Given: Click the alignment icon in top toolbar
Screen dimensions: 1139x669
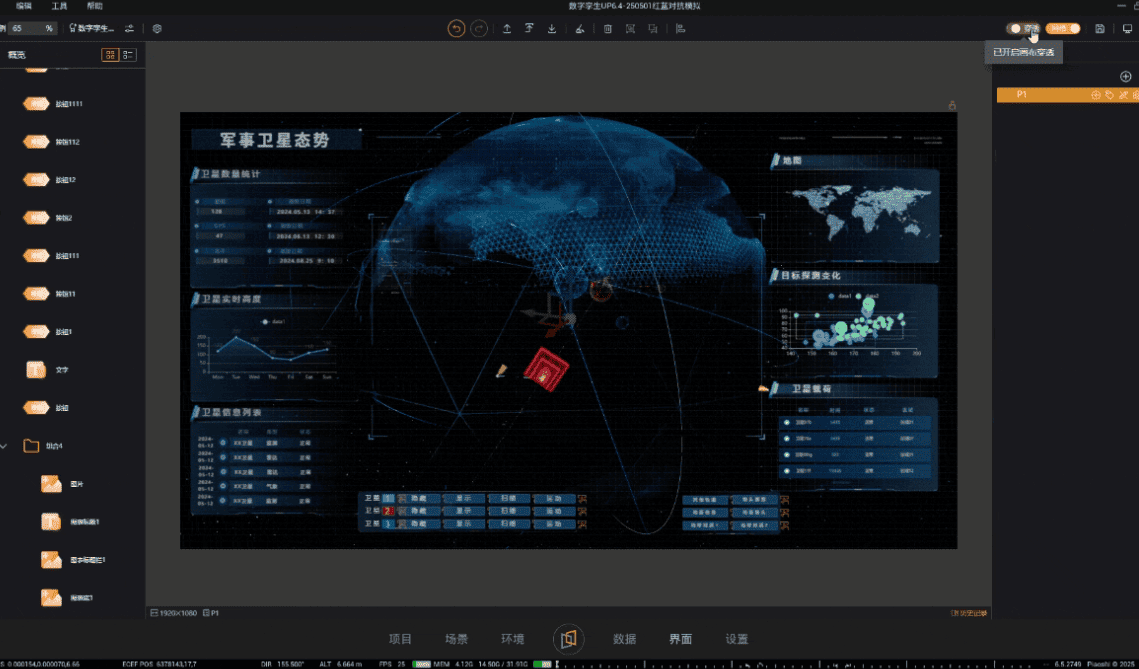Looking at the screenshot, I should tap(680, 29).
